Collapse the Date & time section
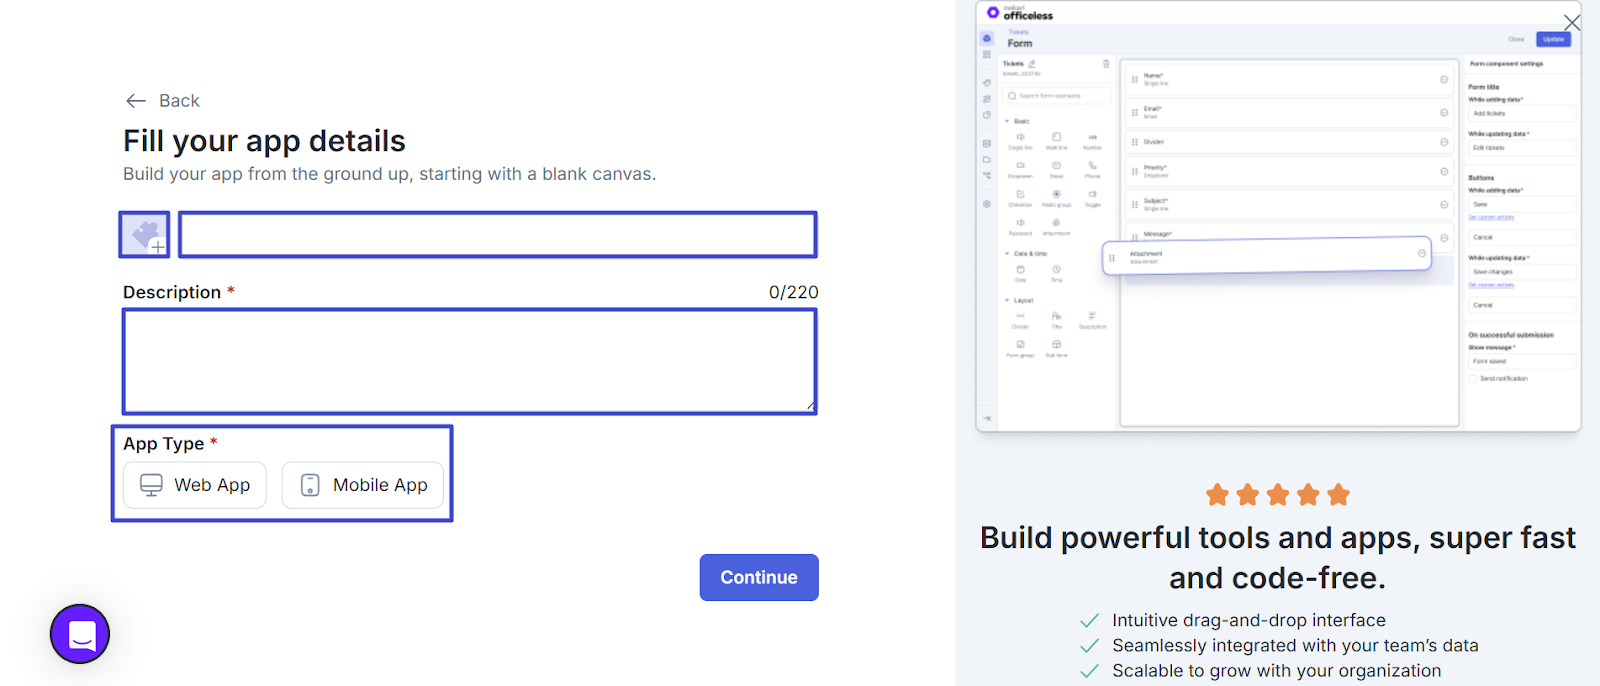Viewport: 1600px width, 686px height. coord(1008,254)
